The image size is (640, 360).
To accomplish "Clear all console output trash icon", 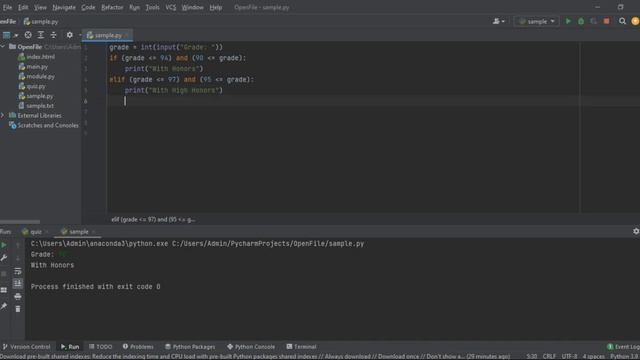I will tap(18, 309).
